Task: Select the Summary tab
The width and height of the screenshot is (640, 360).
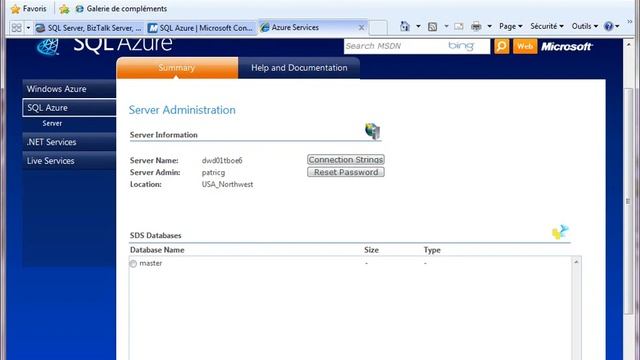Action: click(177, 68)
